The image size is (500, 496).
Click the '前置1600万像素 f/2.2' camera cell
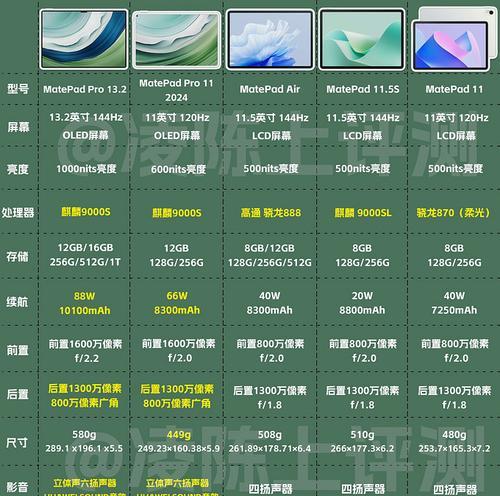(86, 351)
